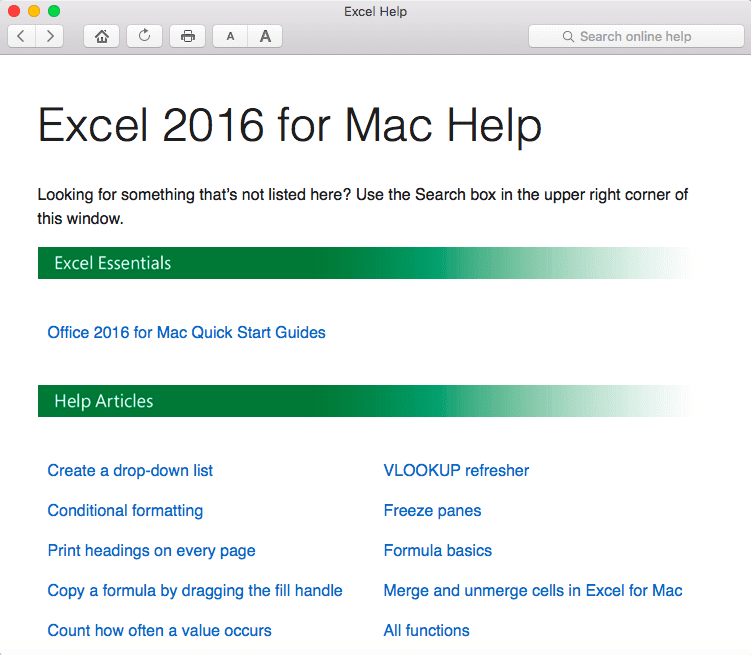Click the magnifying glass search icon

point(570,36)
